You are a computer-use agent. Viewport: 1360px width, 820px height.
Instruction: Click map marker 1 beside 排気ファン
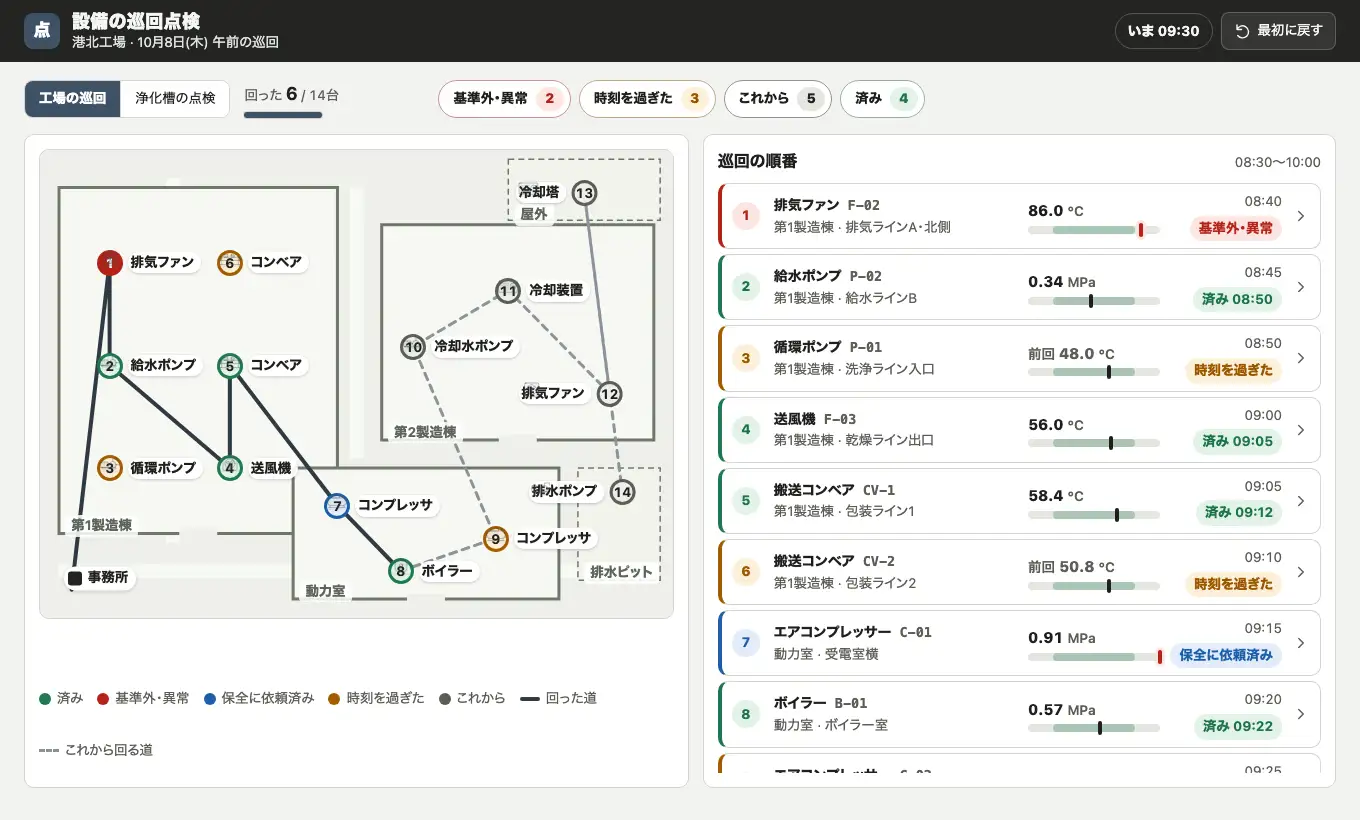point(110,263)
